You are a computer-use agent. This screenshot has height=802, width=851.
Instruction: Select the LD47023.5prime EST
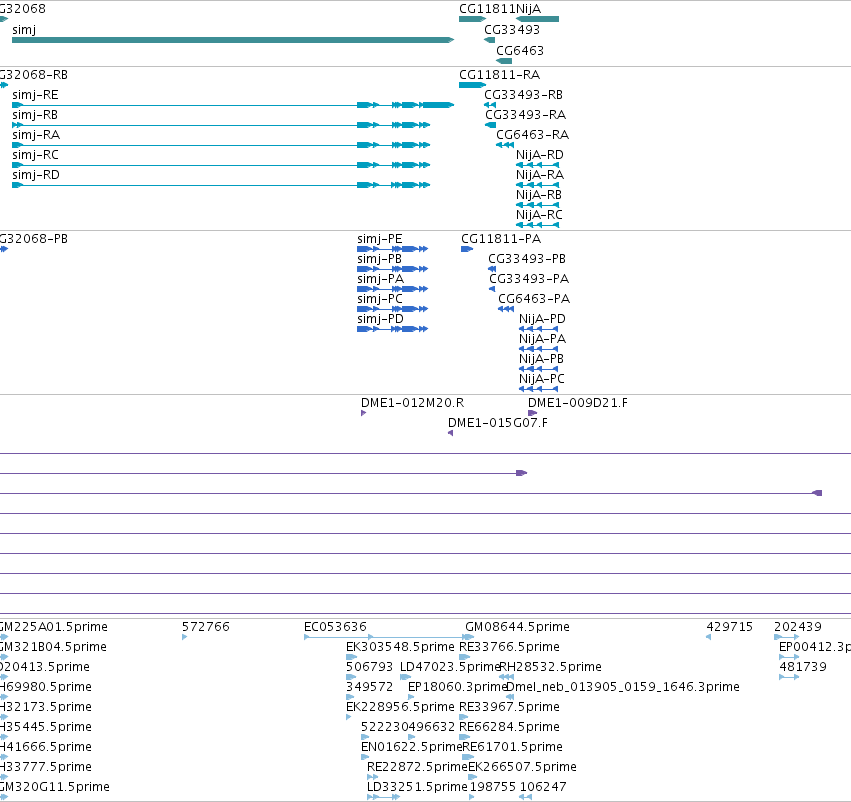tap(405, 677)
